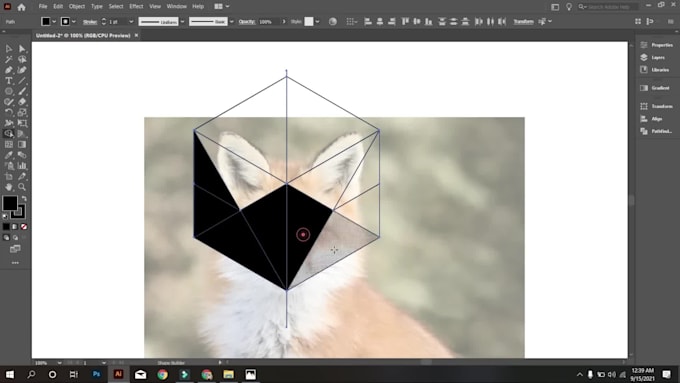Select the Zoom magnifier tool

pyautogui.click(x=22, y=187)
